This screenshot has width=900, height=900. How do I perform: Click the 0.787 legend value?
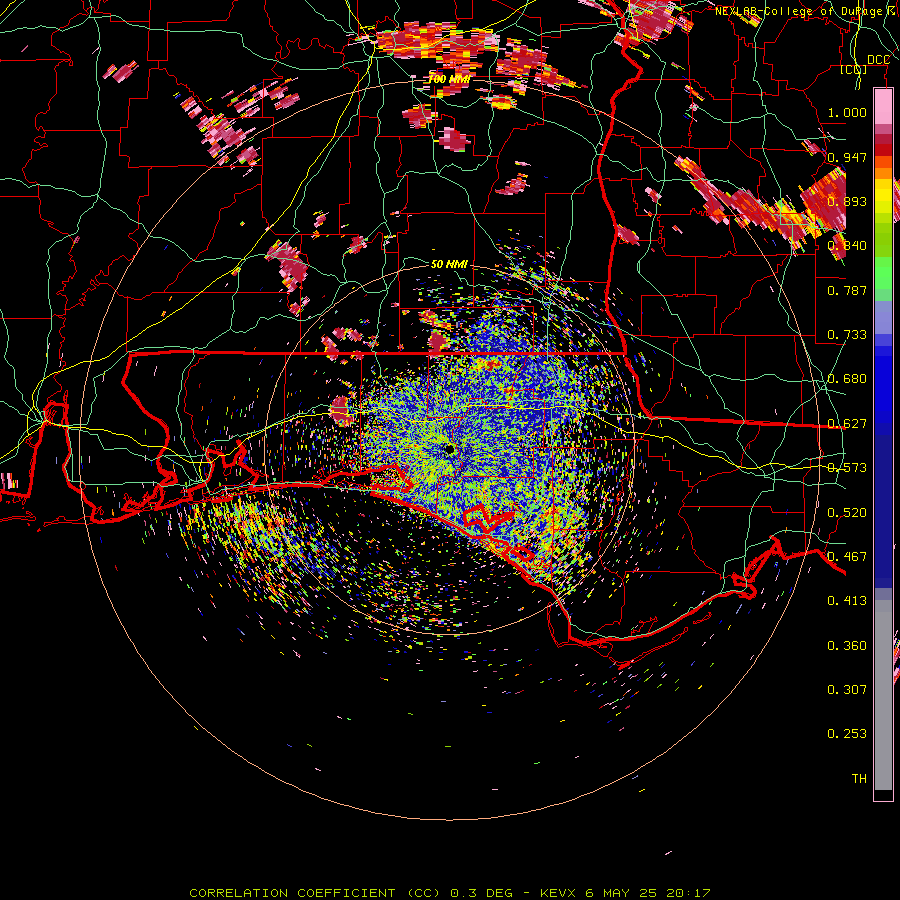point(847,290)
